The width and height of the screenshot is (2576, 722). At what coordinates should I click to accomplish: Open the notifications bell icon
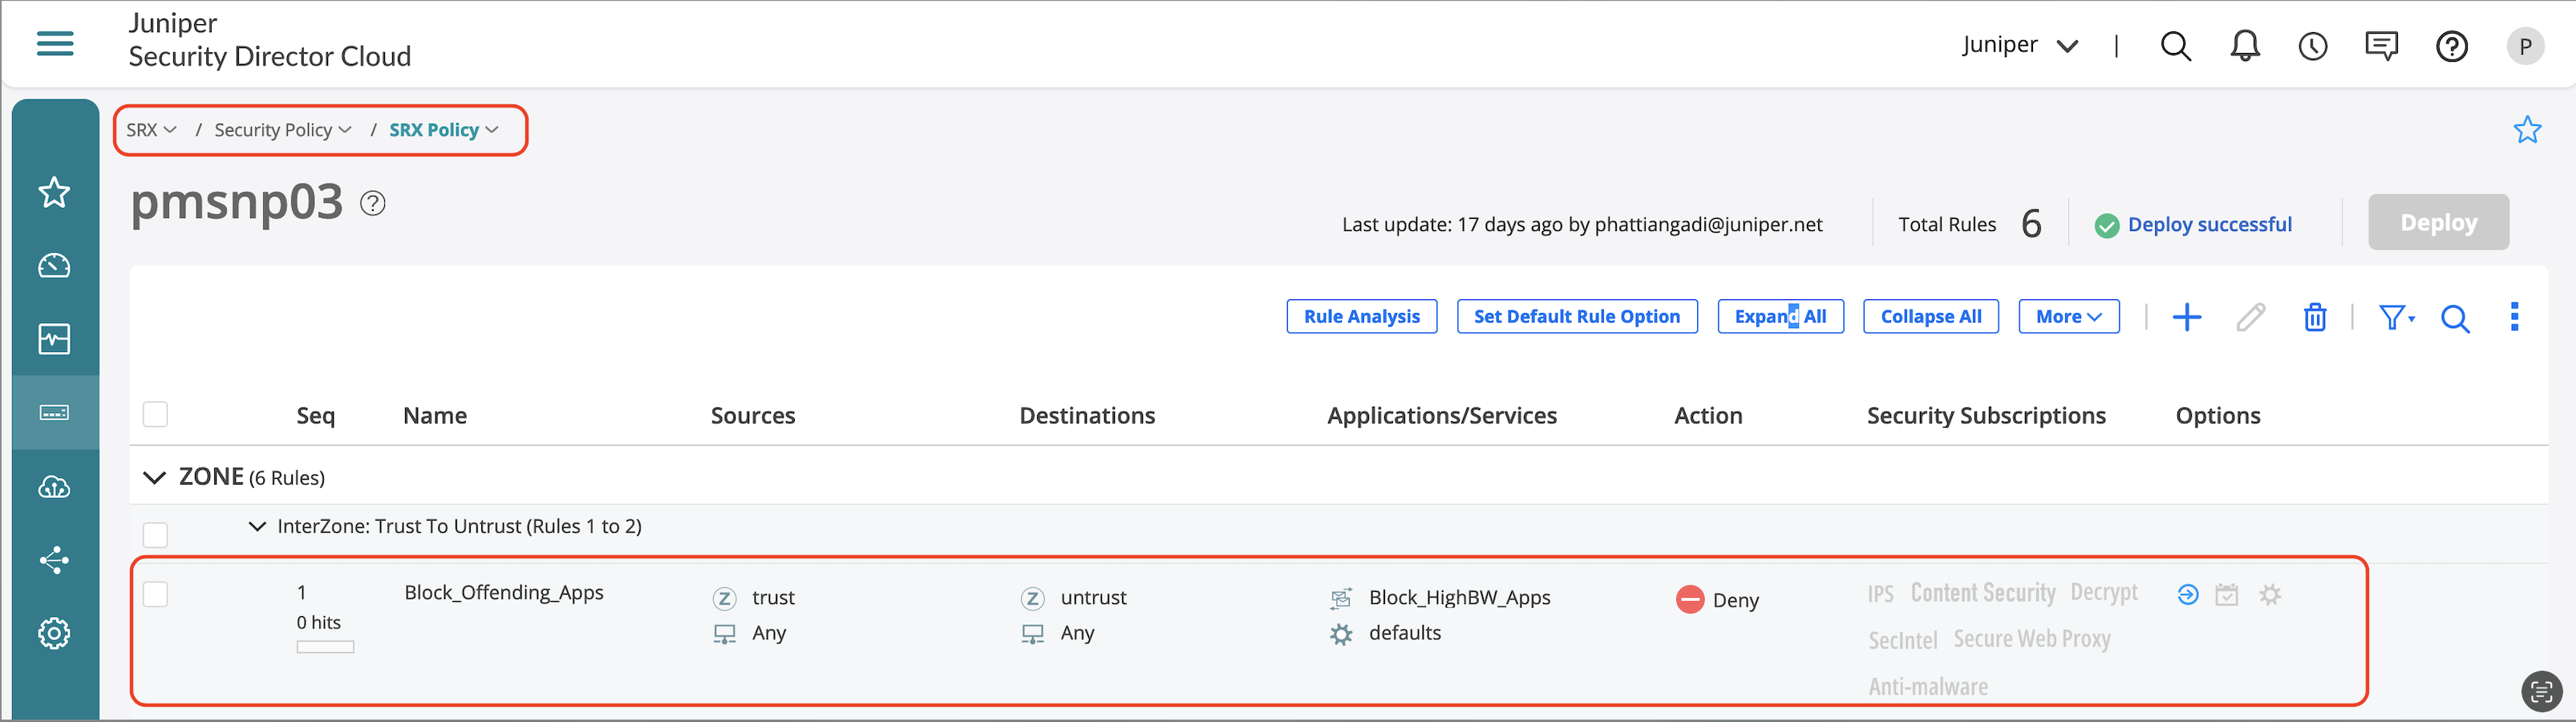click(2245, 46)
